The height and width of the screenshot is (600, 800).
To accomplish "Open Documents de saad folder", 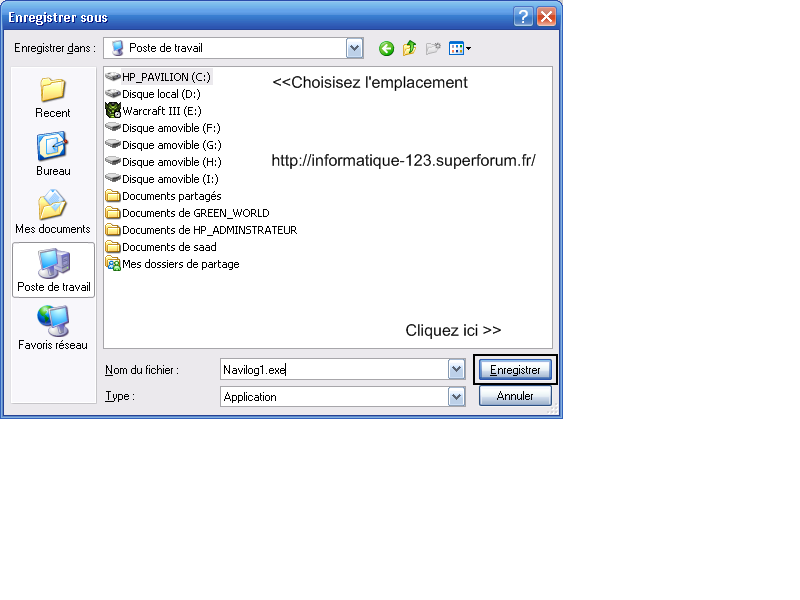I will click(161, 247).
